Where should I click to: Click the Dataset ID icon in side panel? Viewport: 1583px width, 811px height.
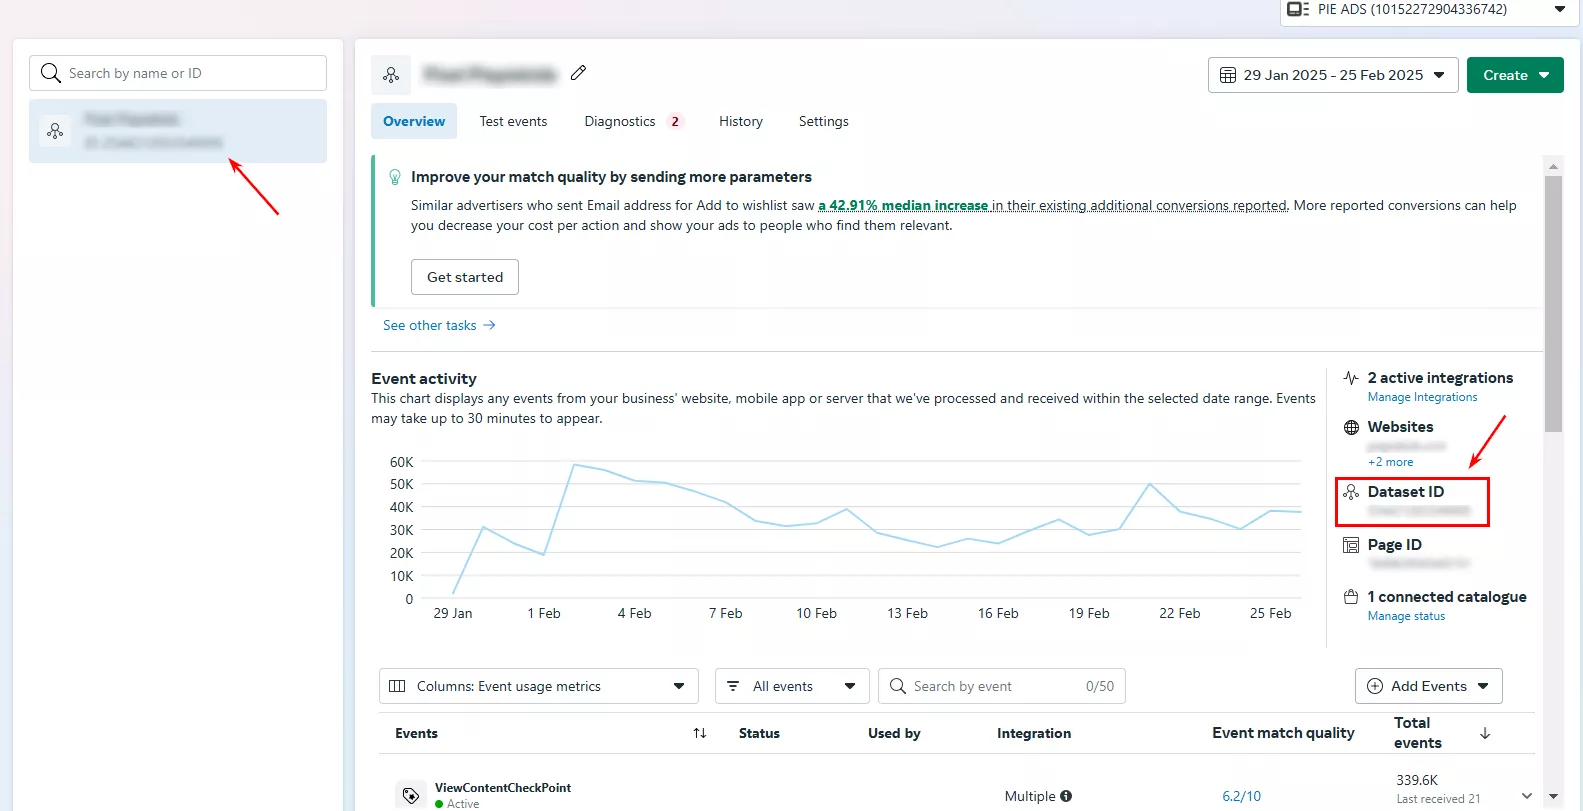click(1351, 492)
